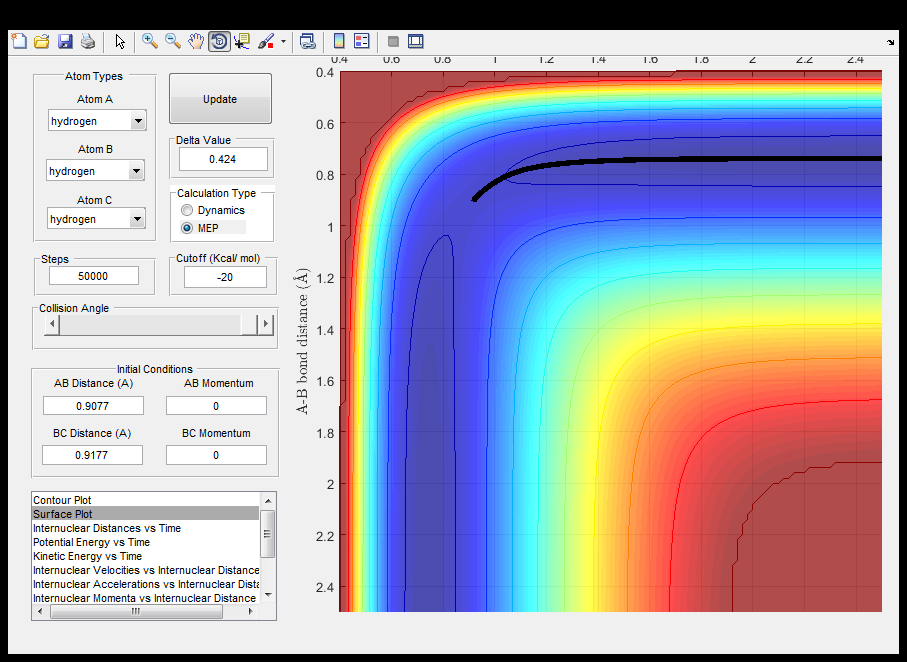
Task: Choose Contour Plot in the plot list
Action: click(x=63, y=500)
